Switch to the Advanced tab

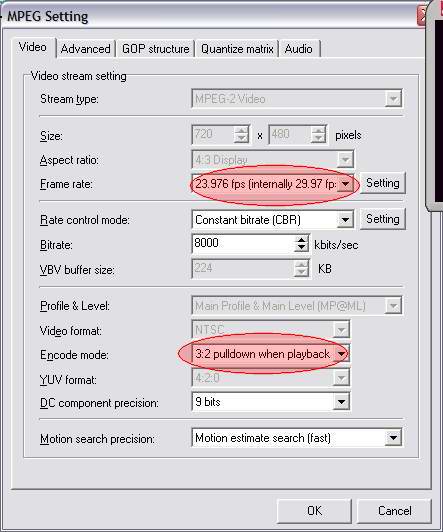[86, 49]
